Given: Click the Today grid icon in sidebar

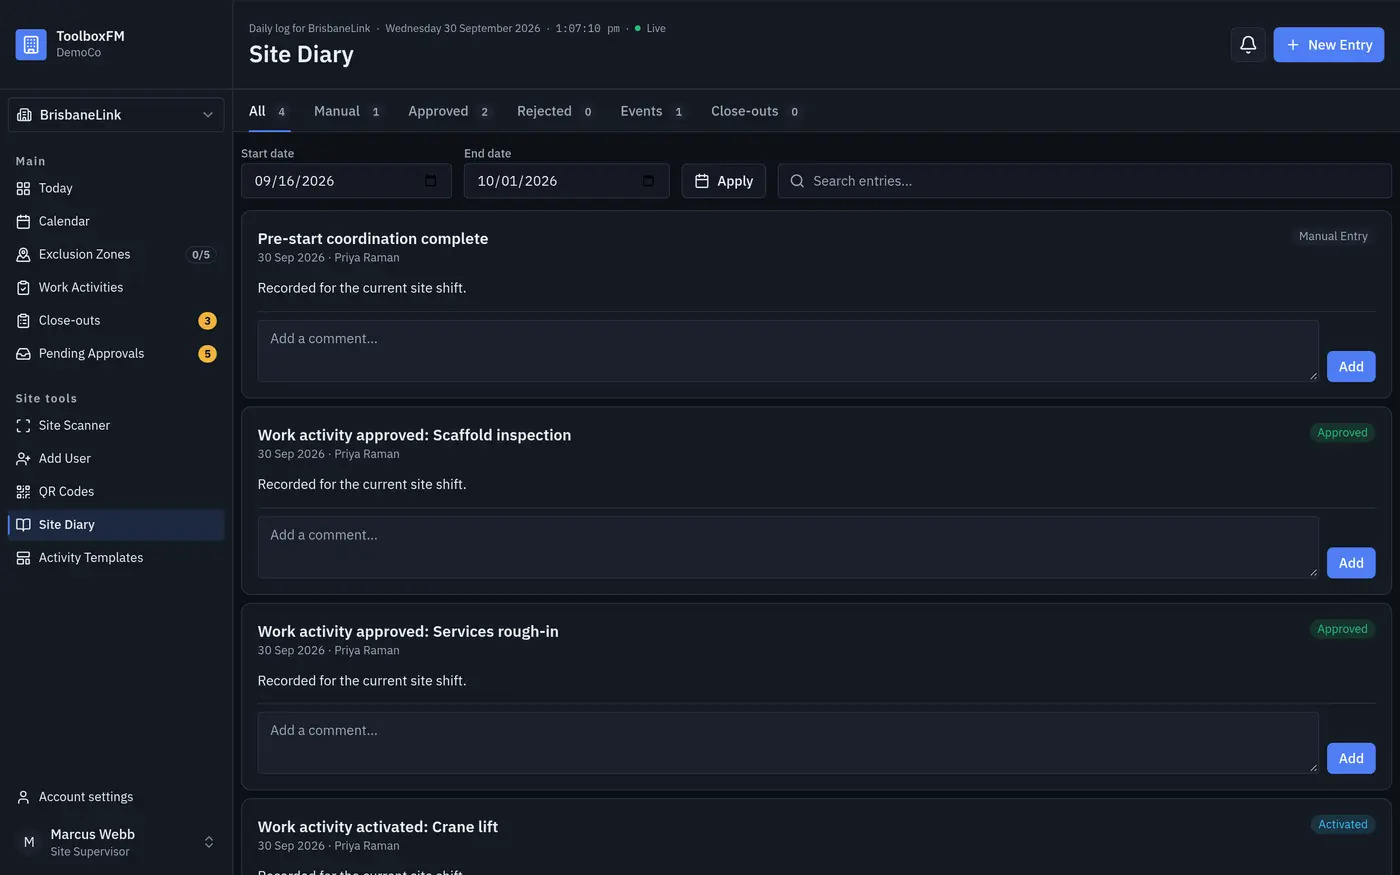Looking at the screenshot, I should (23, 188).
